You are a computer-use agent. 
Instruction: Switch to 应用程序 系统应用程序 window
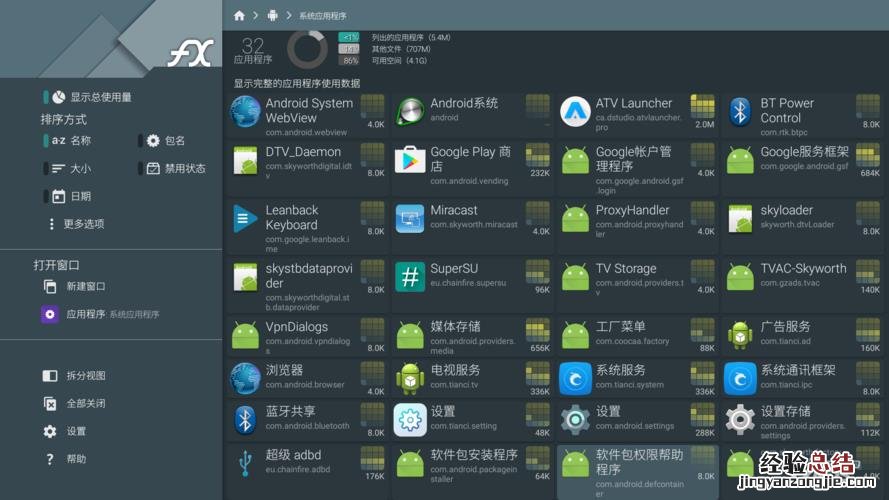click(x=100, y=314)
